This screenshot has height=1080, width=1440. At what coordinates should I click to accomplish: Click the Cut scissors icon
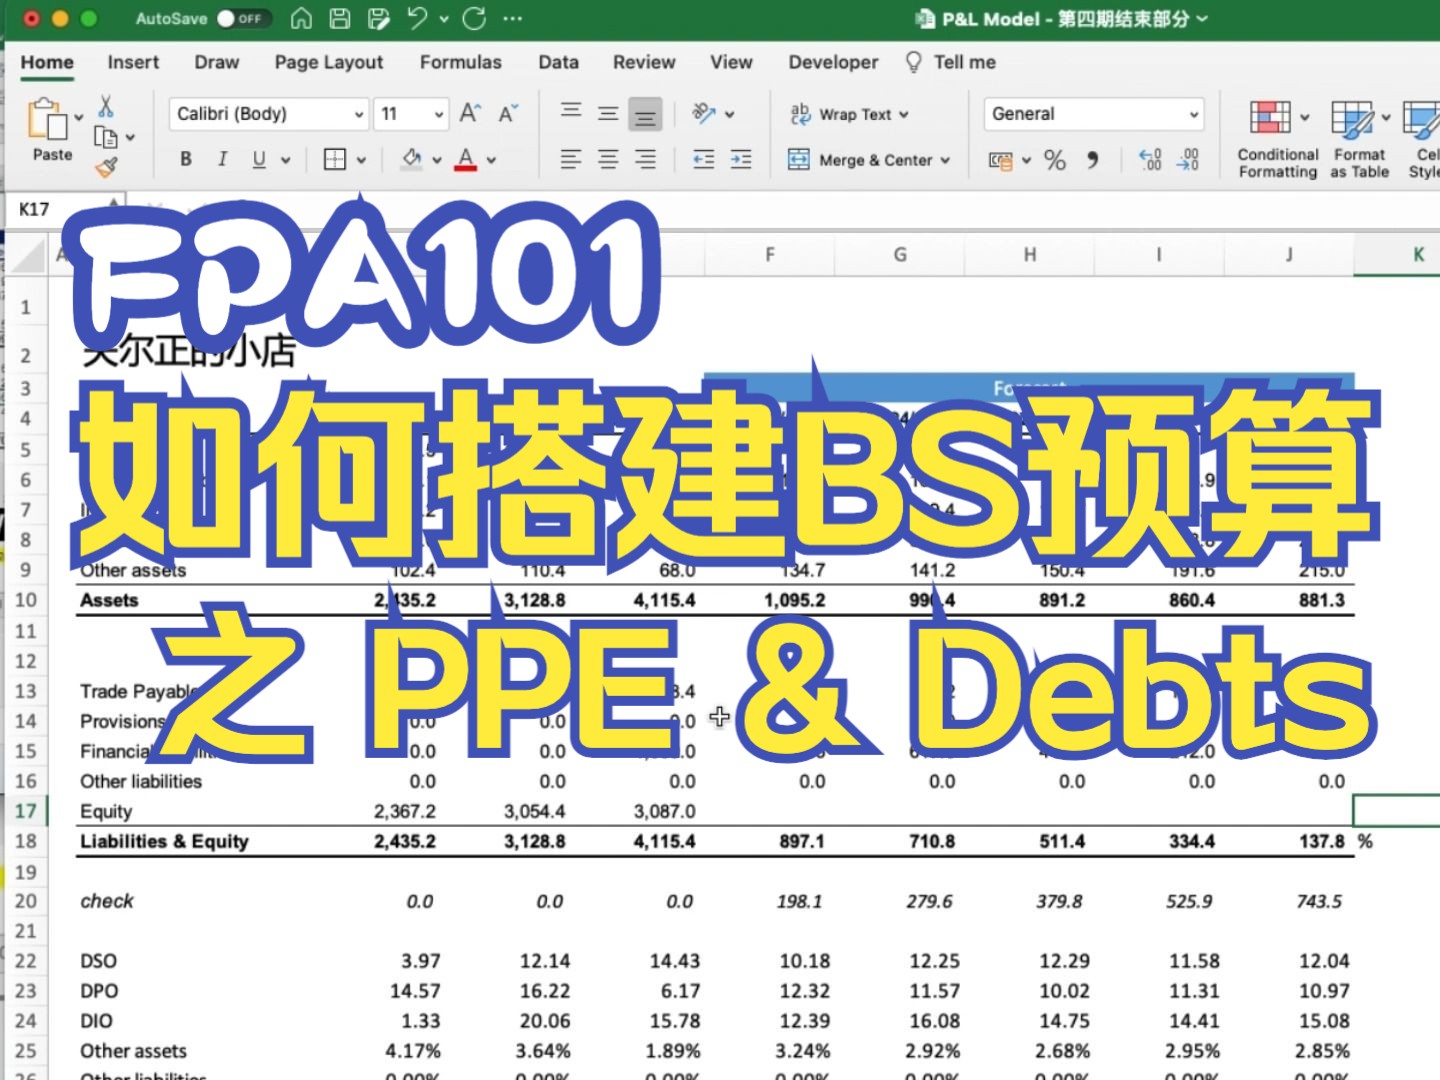pos(106,106)
